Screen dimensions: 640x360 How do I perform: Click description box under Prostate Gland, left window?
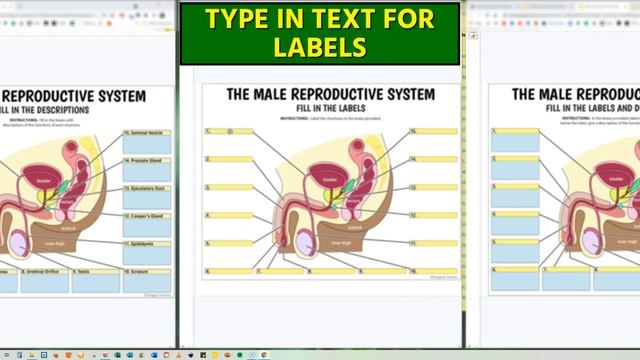[x=147, y=172]
